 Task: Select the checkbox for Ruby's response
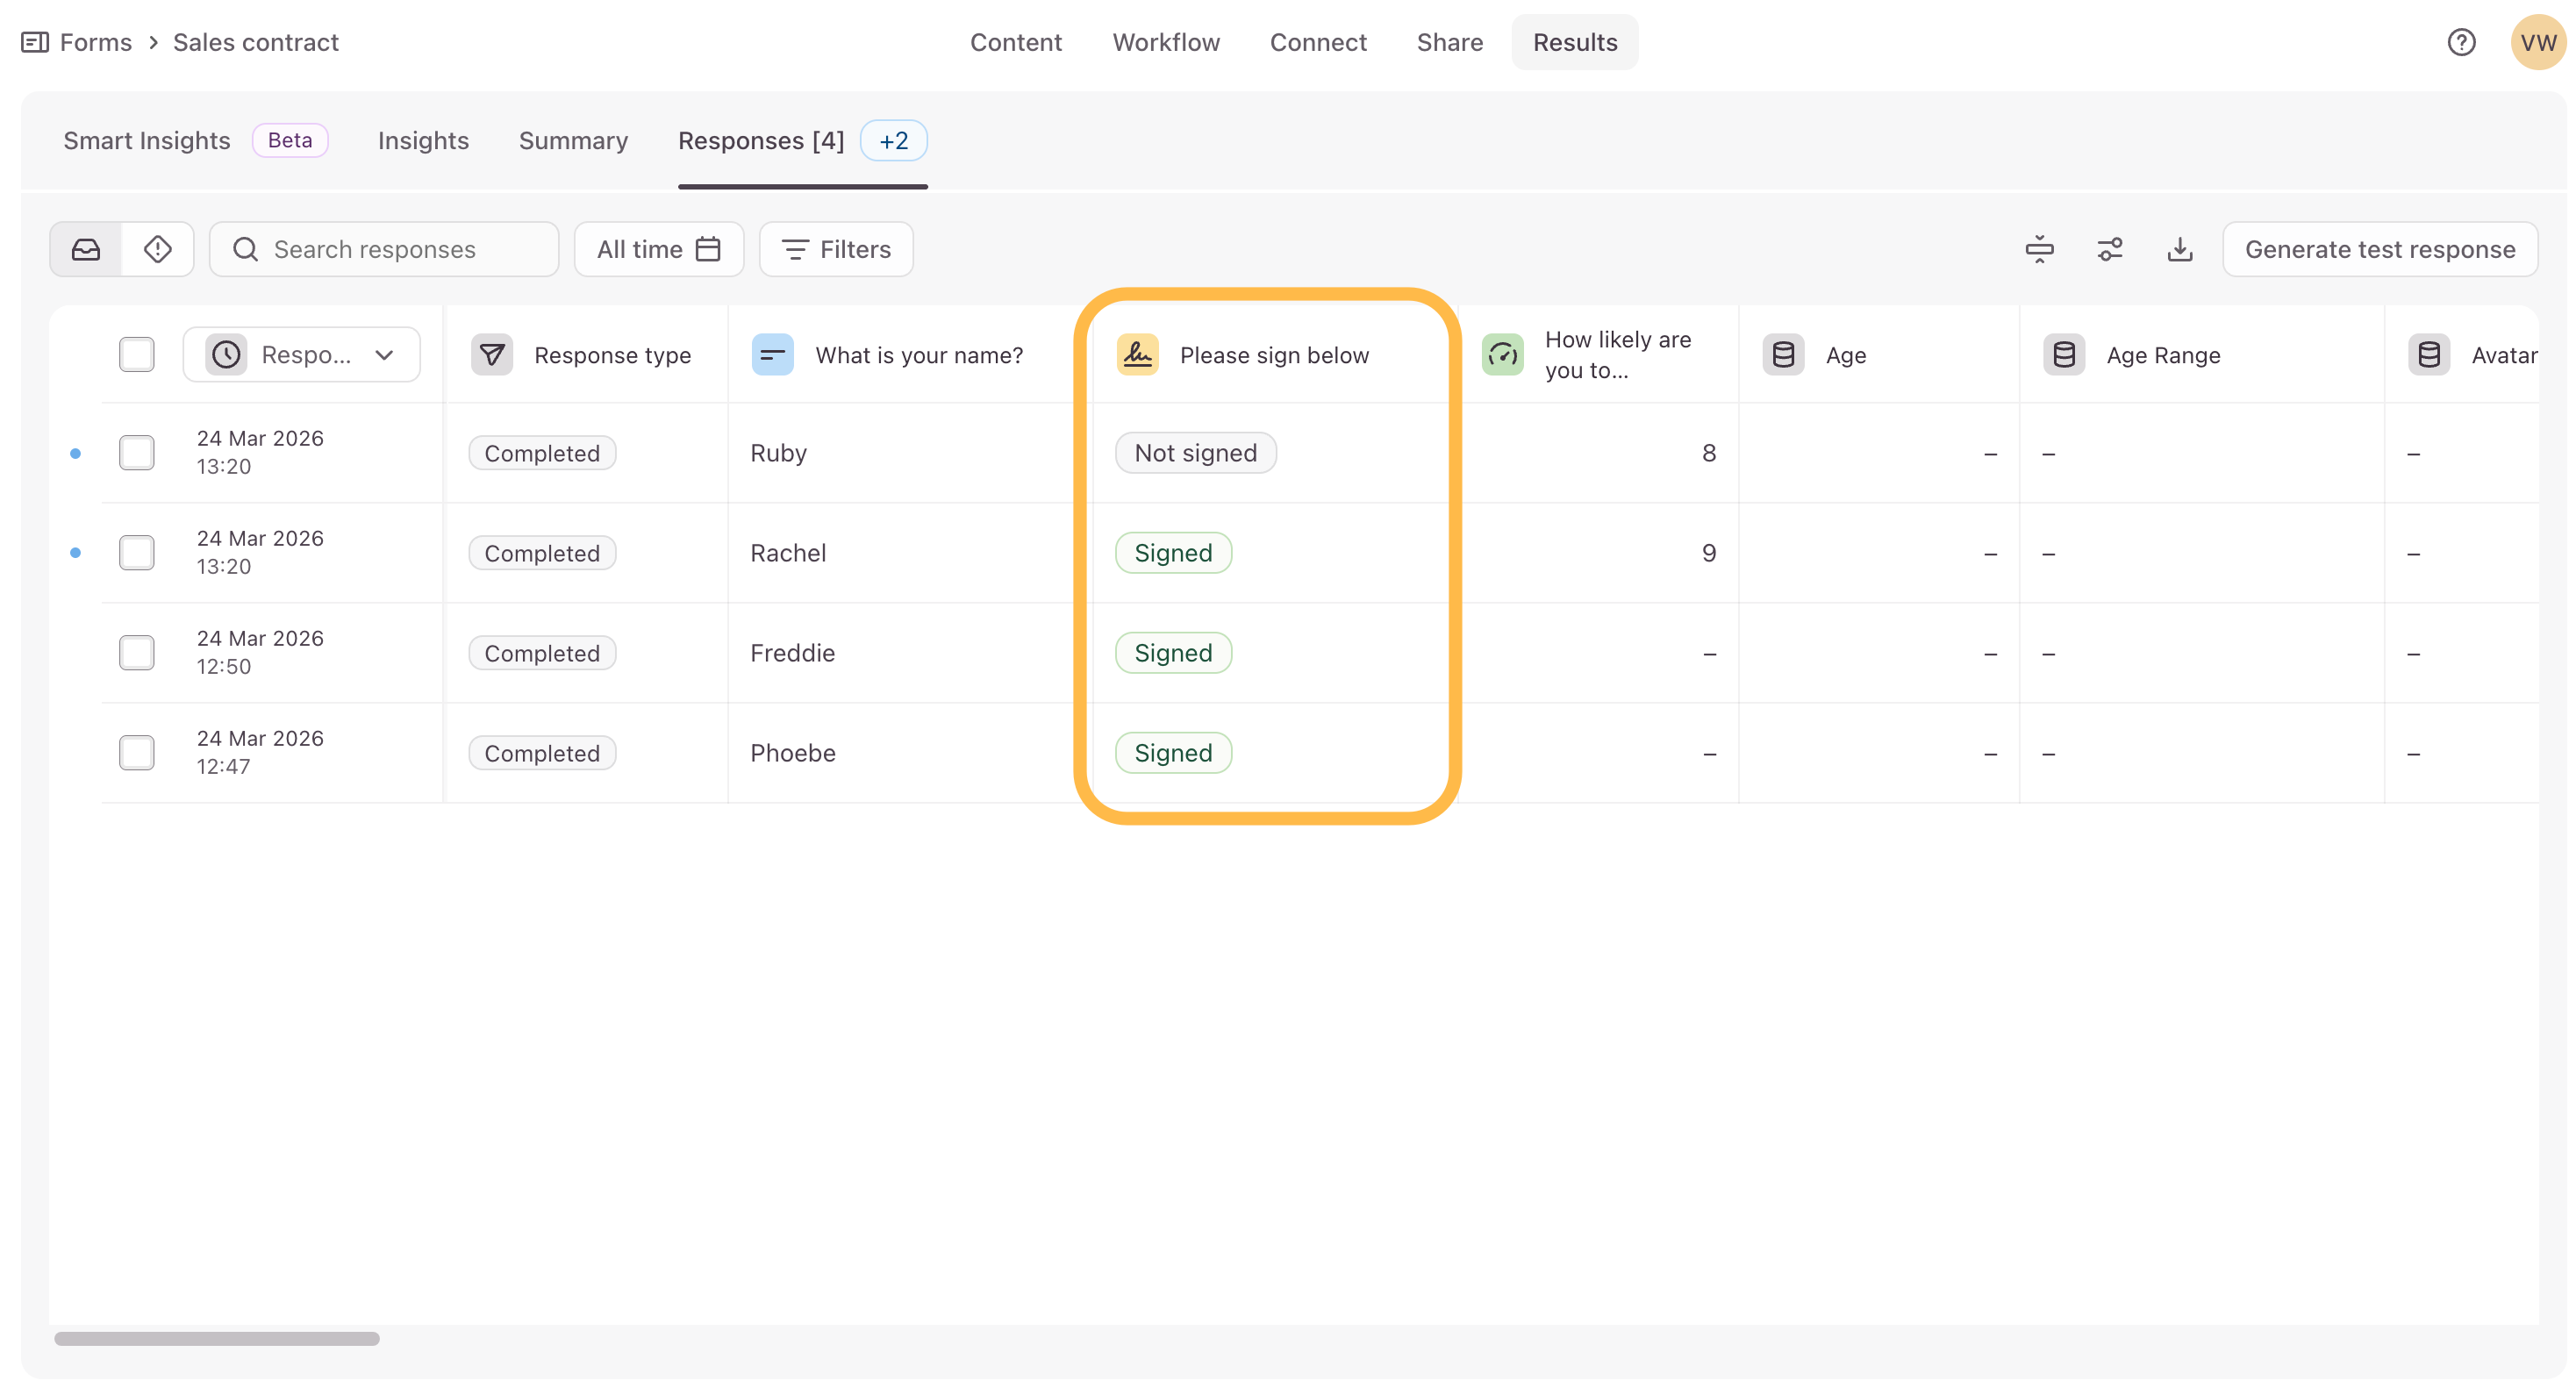pyautogui.click(x=136, y=453)
